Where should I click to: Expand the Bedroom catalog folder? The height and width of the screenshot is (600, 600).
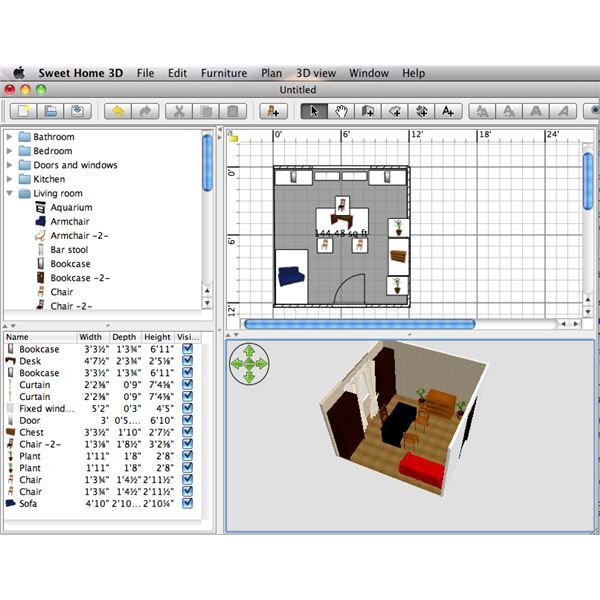(10, 151)
